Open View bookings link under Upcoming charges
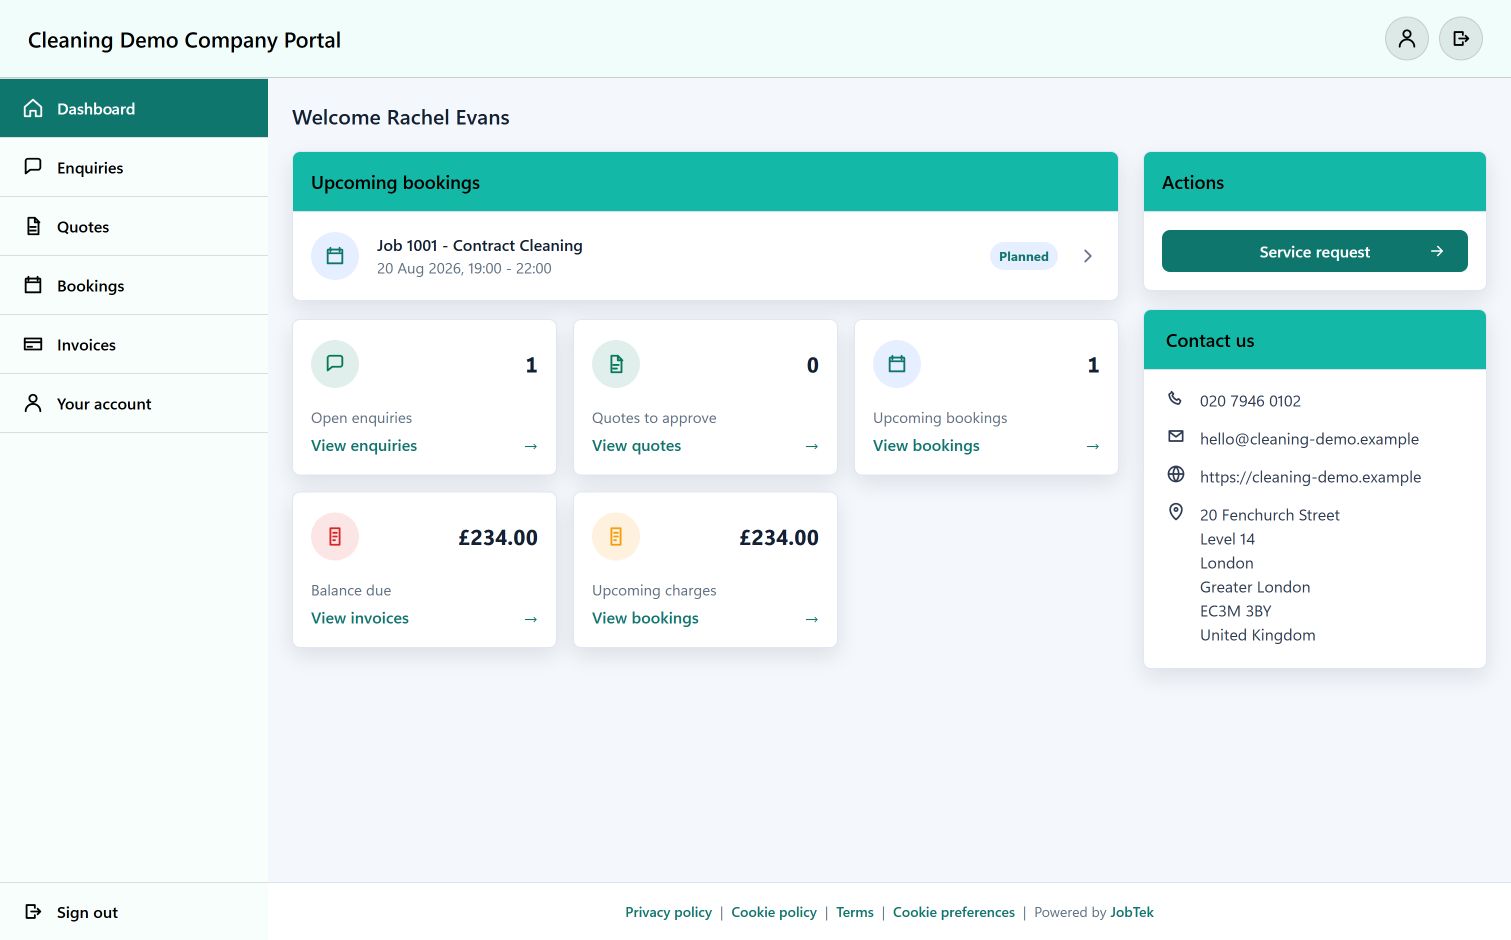Viewport: 1511px width, 940px height. 645,618
